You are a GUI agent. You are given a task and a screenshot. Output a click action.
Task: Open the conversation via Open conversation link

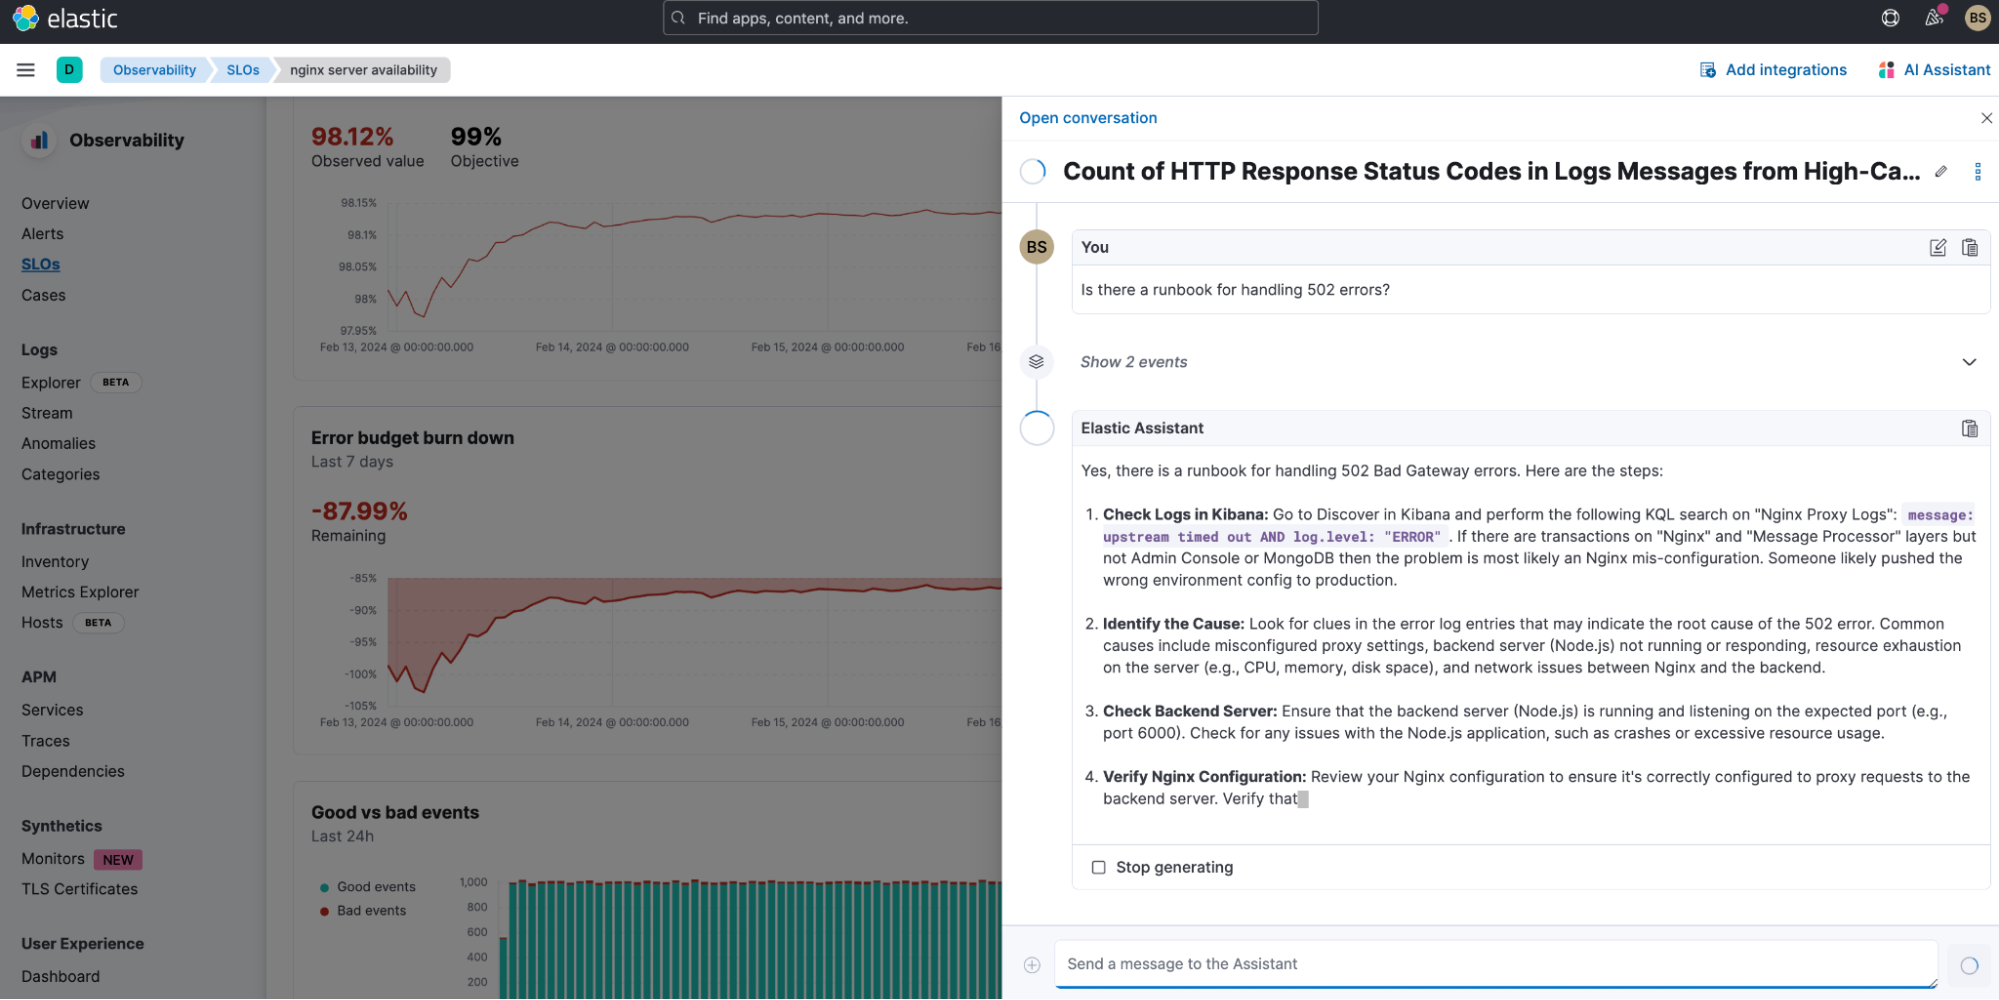click(x=1087, y=117)
